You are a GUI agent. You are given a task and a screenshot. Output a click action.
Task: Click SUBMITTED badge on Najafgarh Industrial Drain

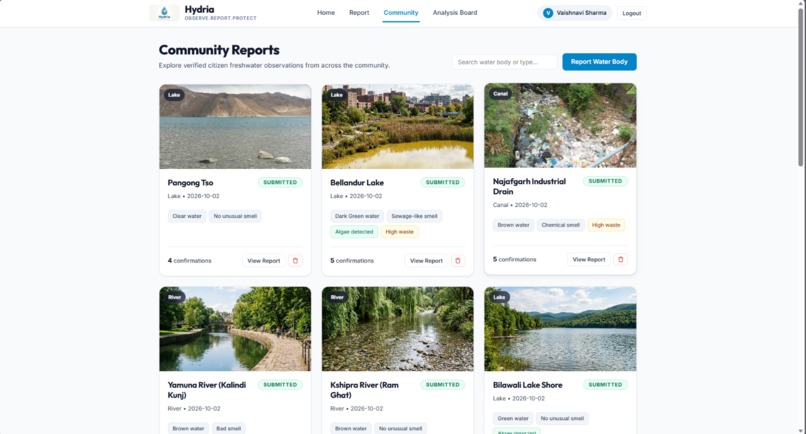[605, 181]
